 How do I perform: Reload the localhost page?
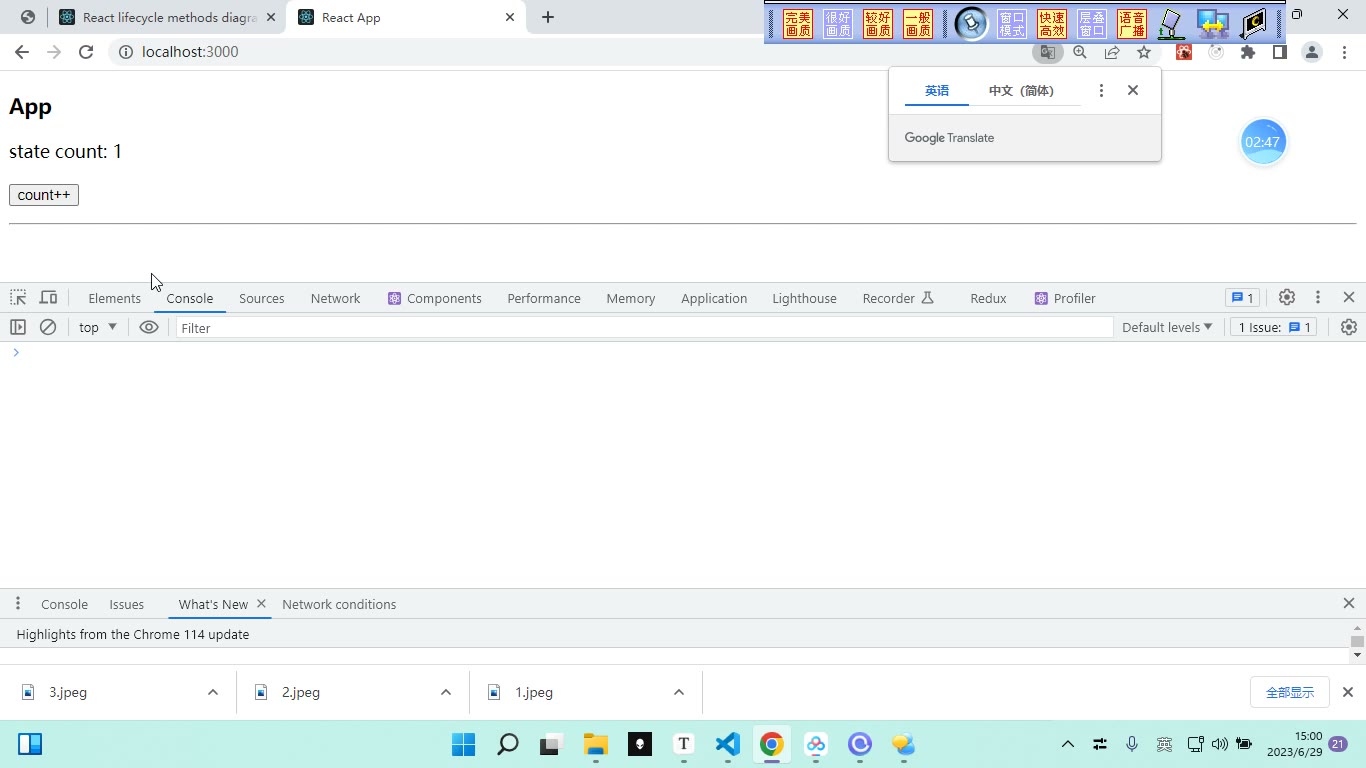[86, 52]
